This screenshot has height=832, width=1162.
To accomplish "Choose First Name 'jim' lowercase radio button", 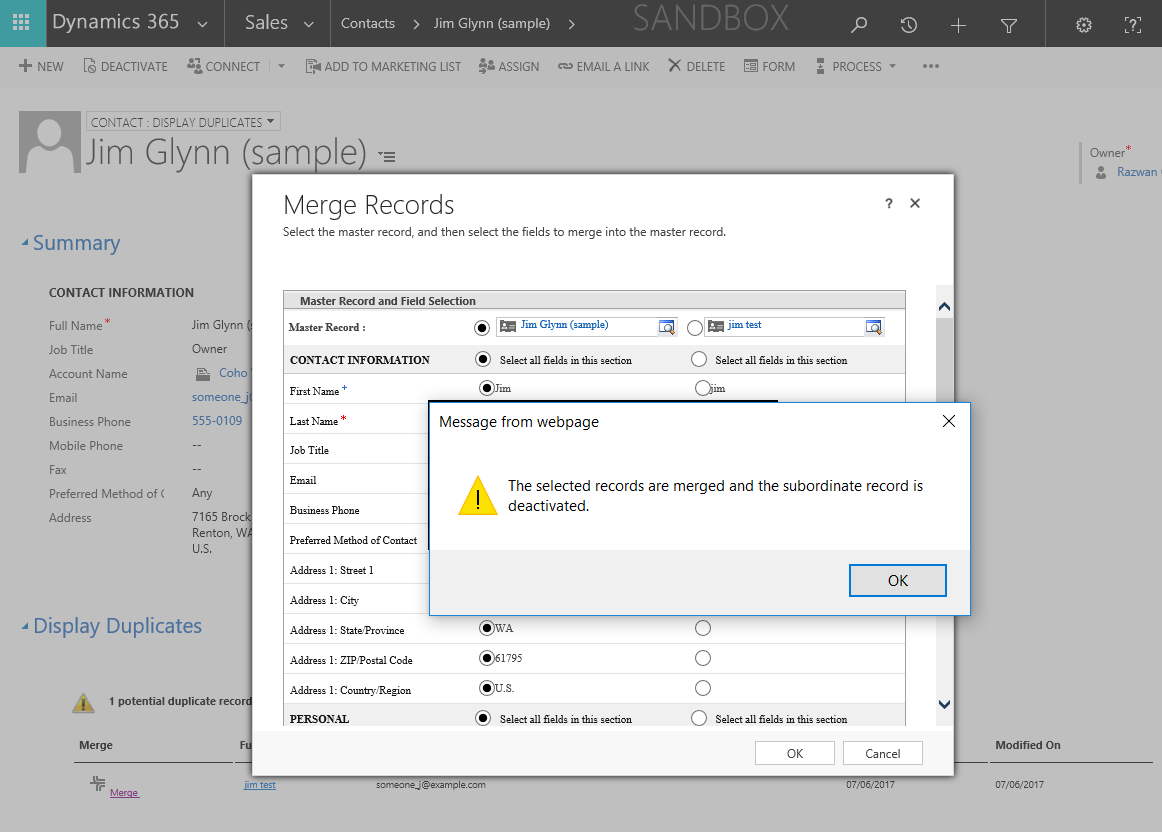I will tap(703, 387).
